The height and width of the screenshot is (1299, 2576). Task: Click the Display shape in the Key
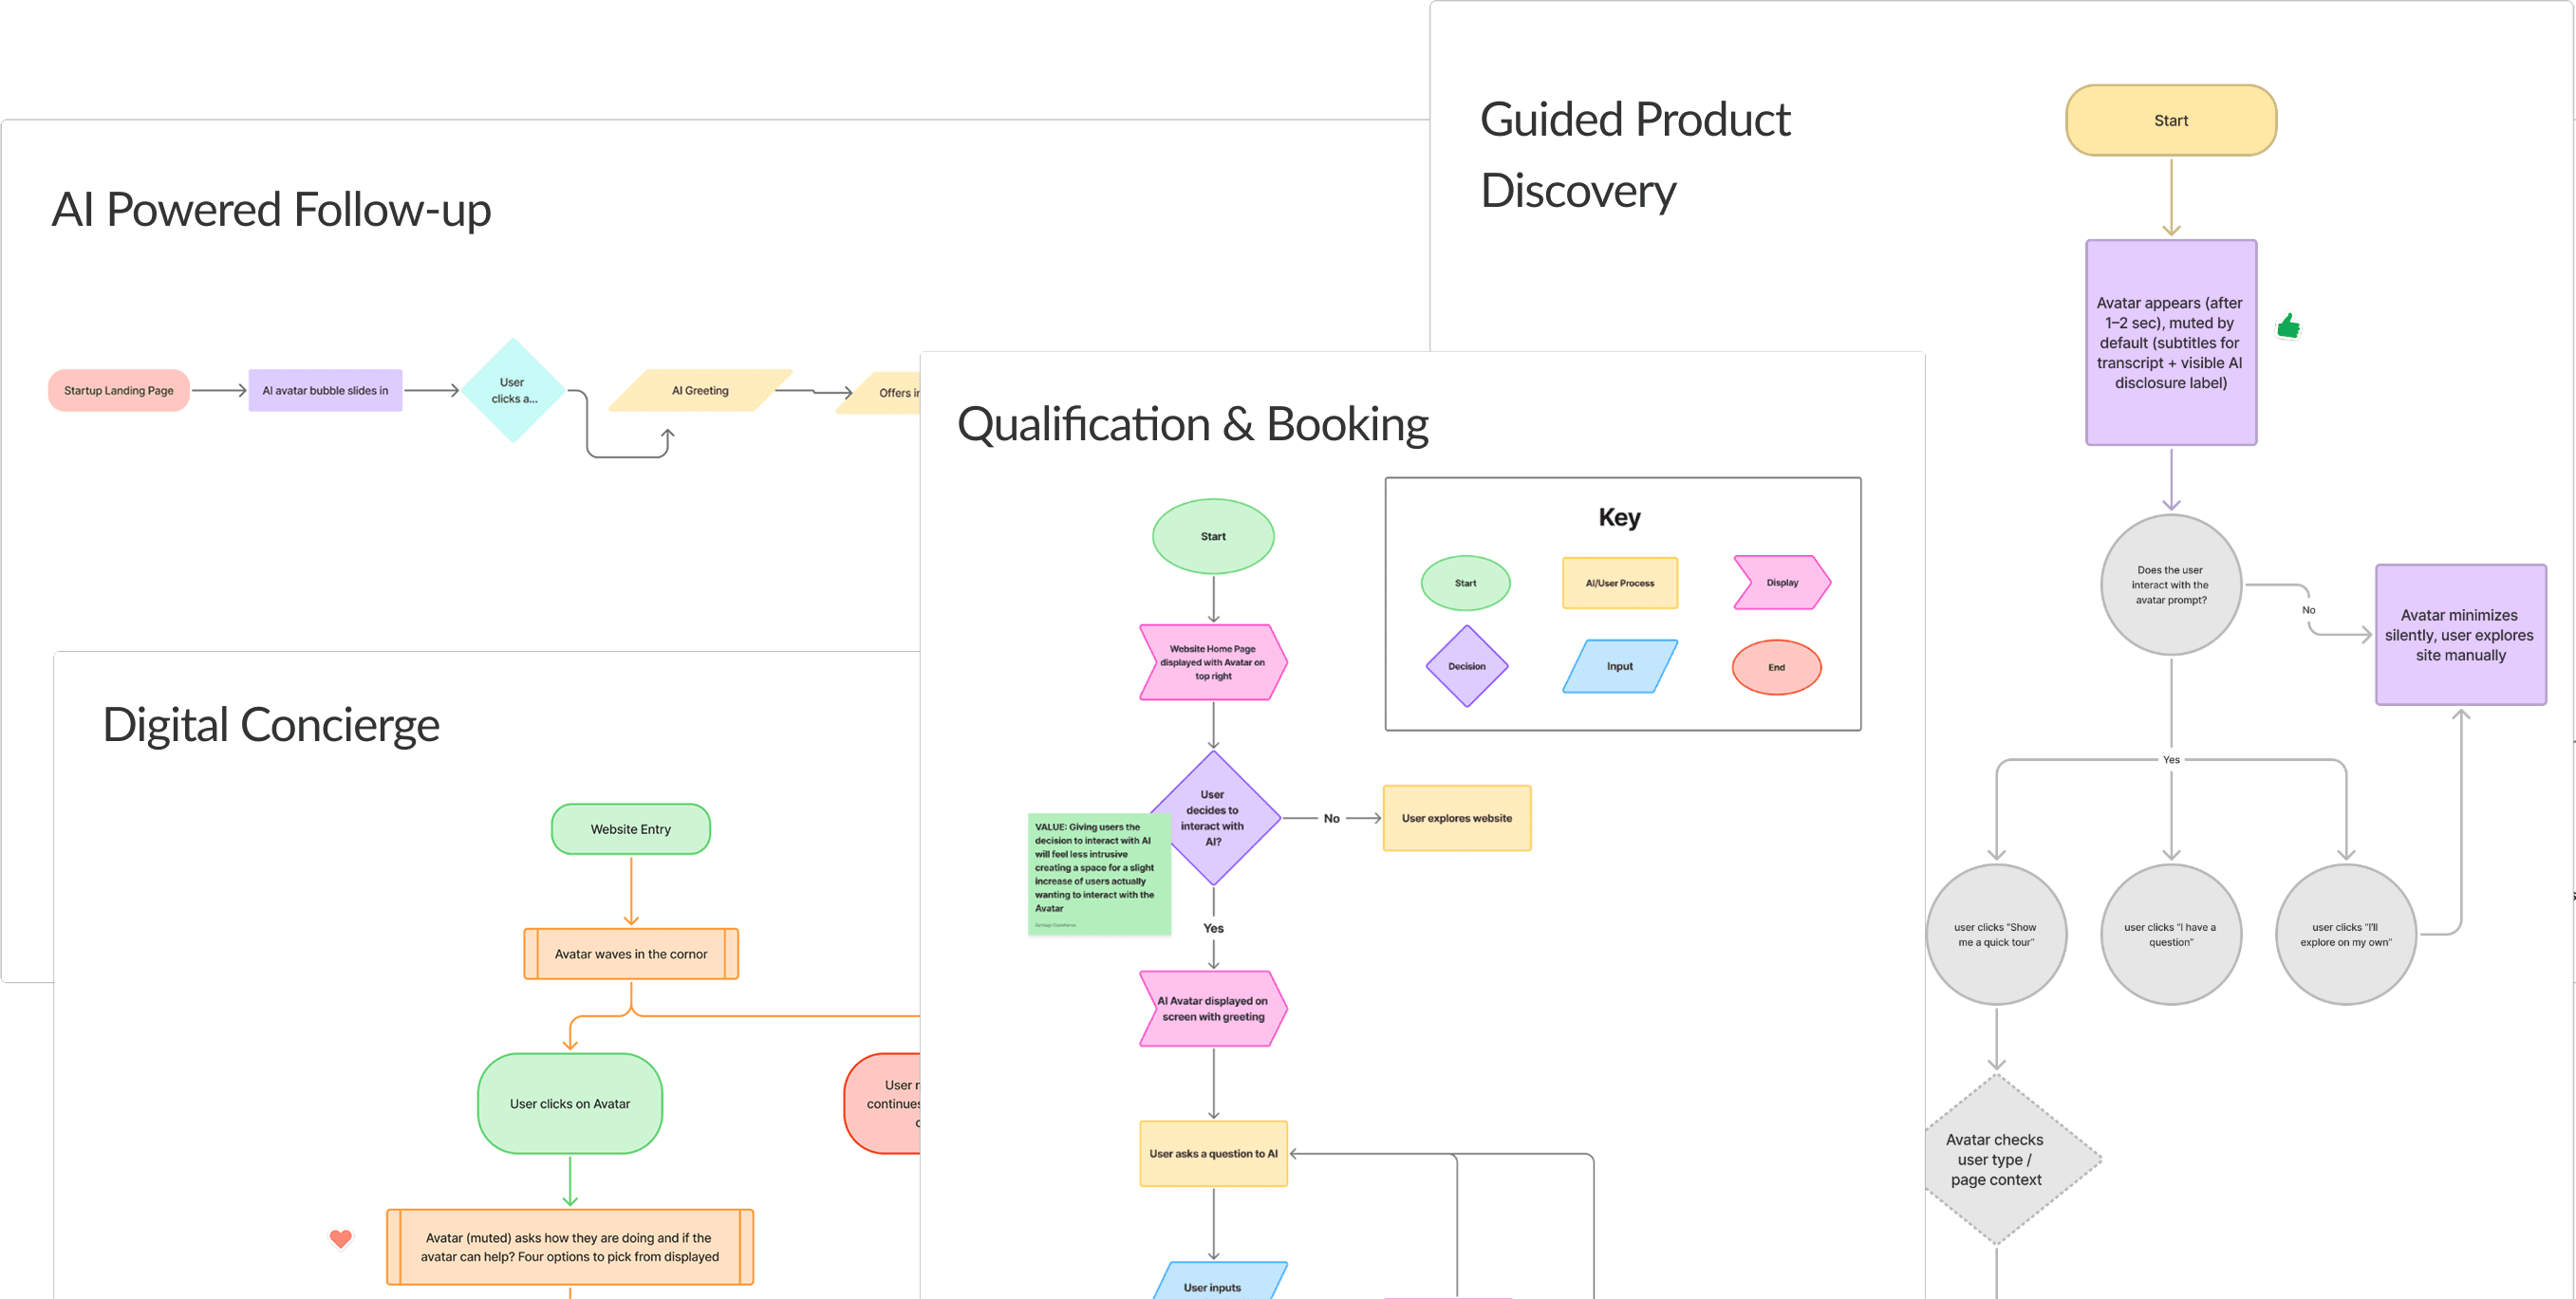(x=1781, y=582)
